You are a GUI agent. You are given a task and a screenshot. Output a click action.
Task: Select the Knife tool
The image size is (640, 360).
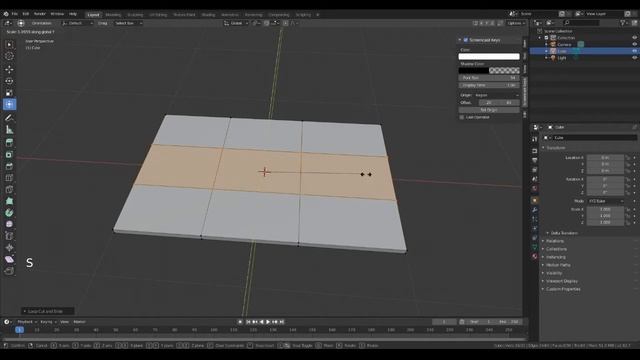(9, 189)
